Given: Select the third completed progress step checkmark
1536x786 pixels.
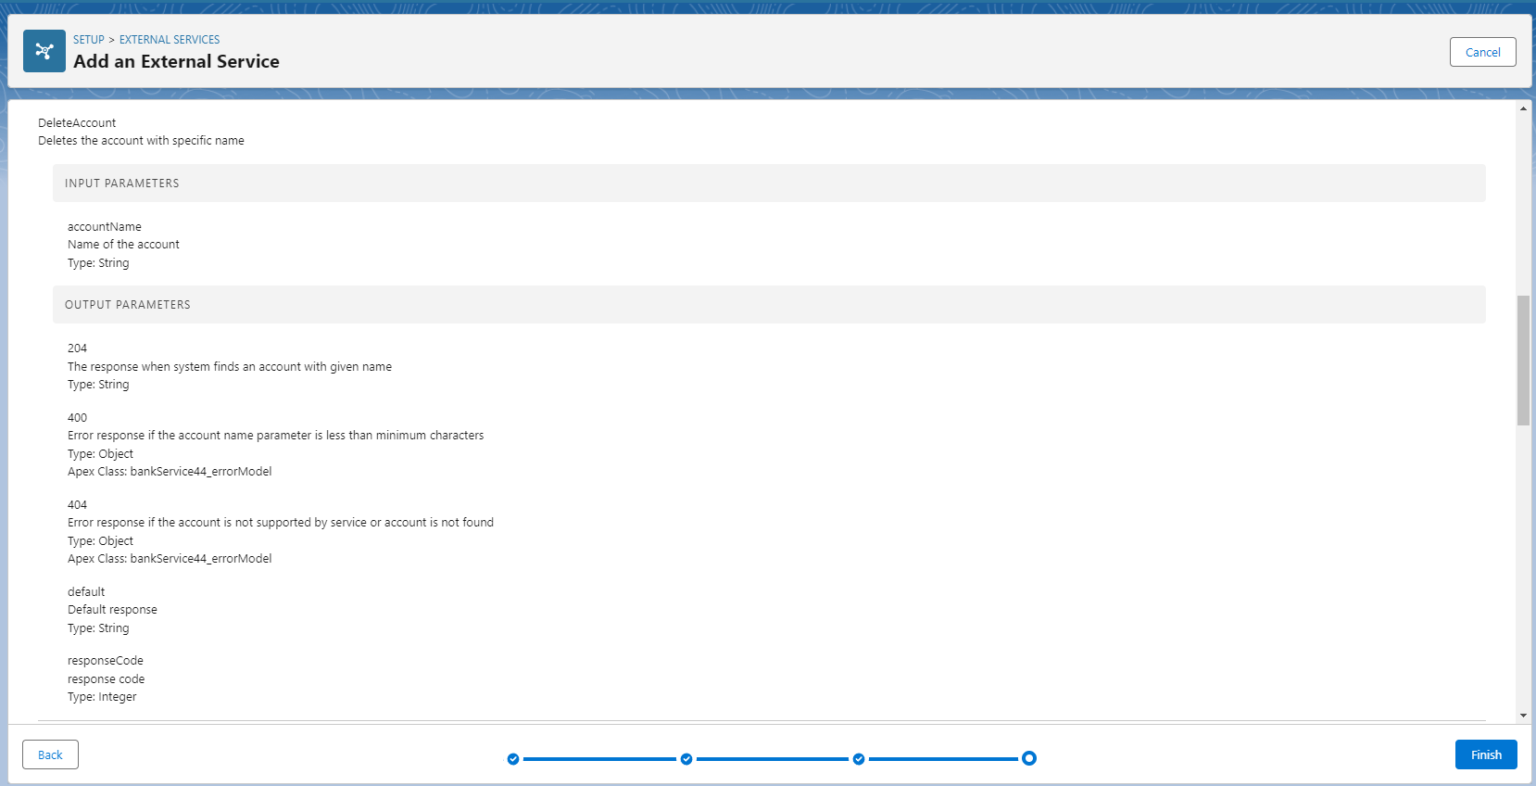Looking at the screenshot, I should tap(858, 758).
